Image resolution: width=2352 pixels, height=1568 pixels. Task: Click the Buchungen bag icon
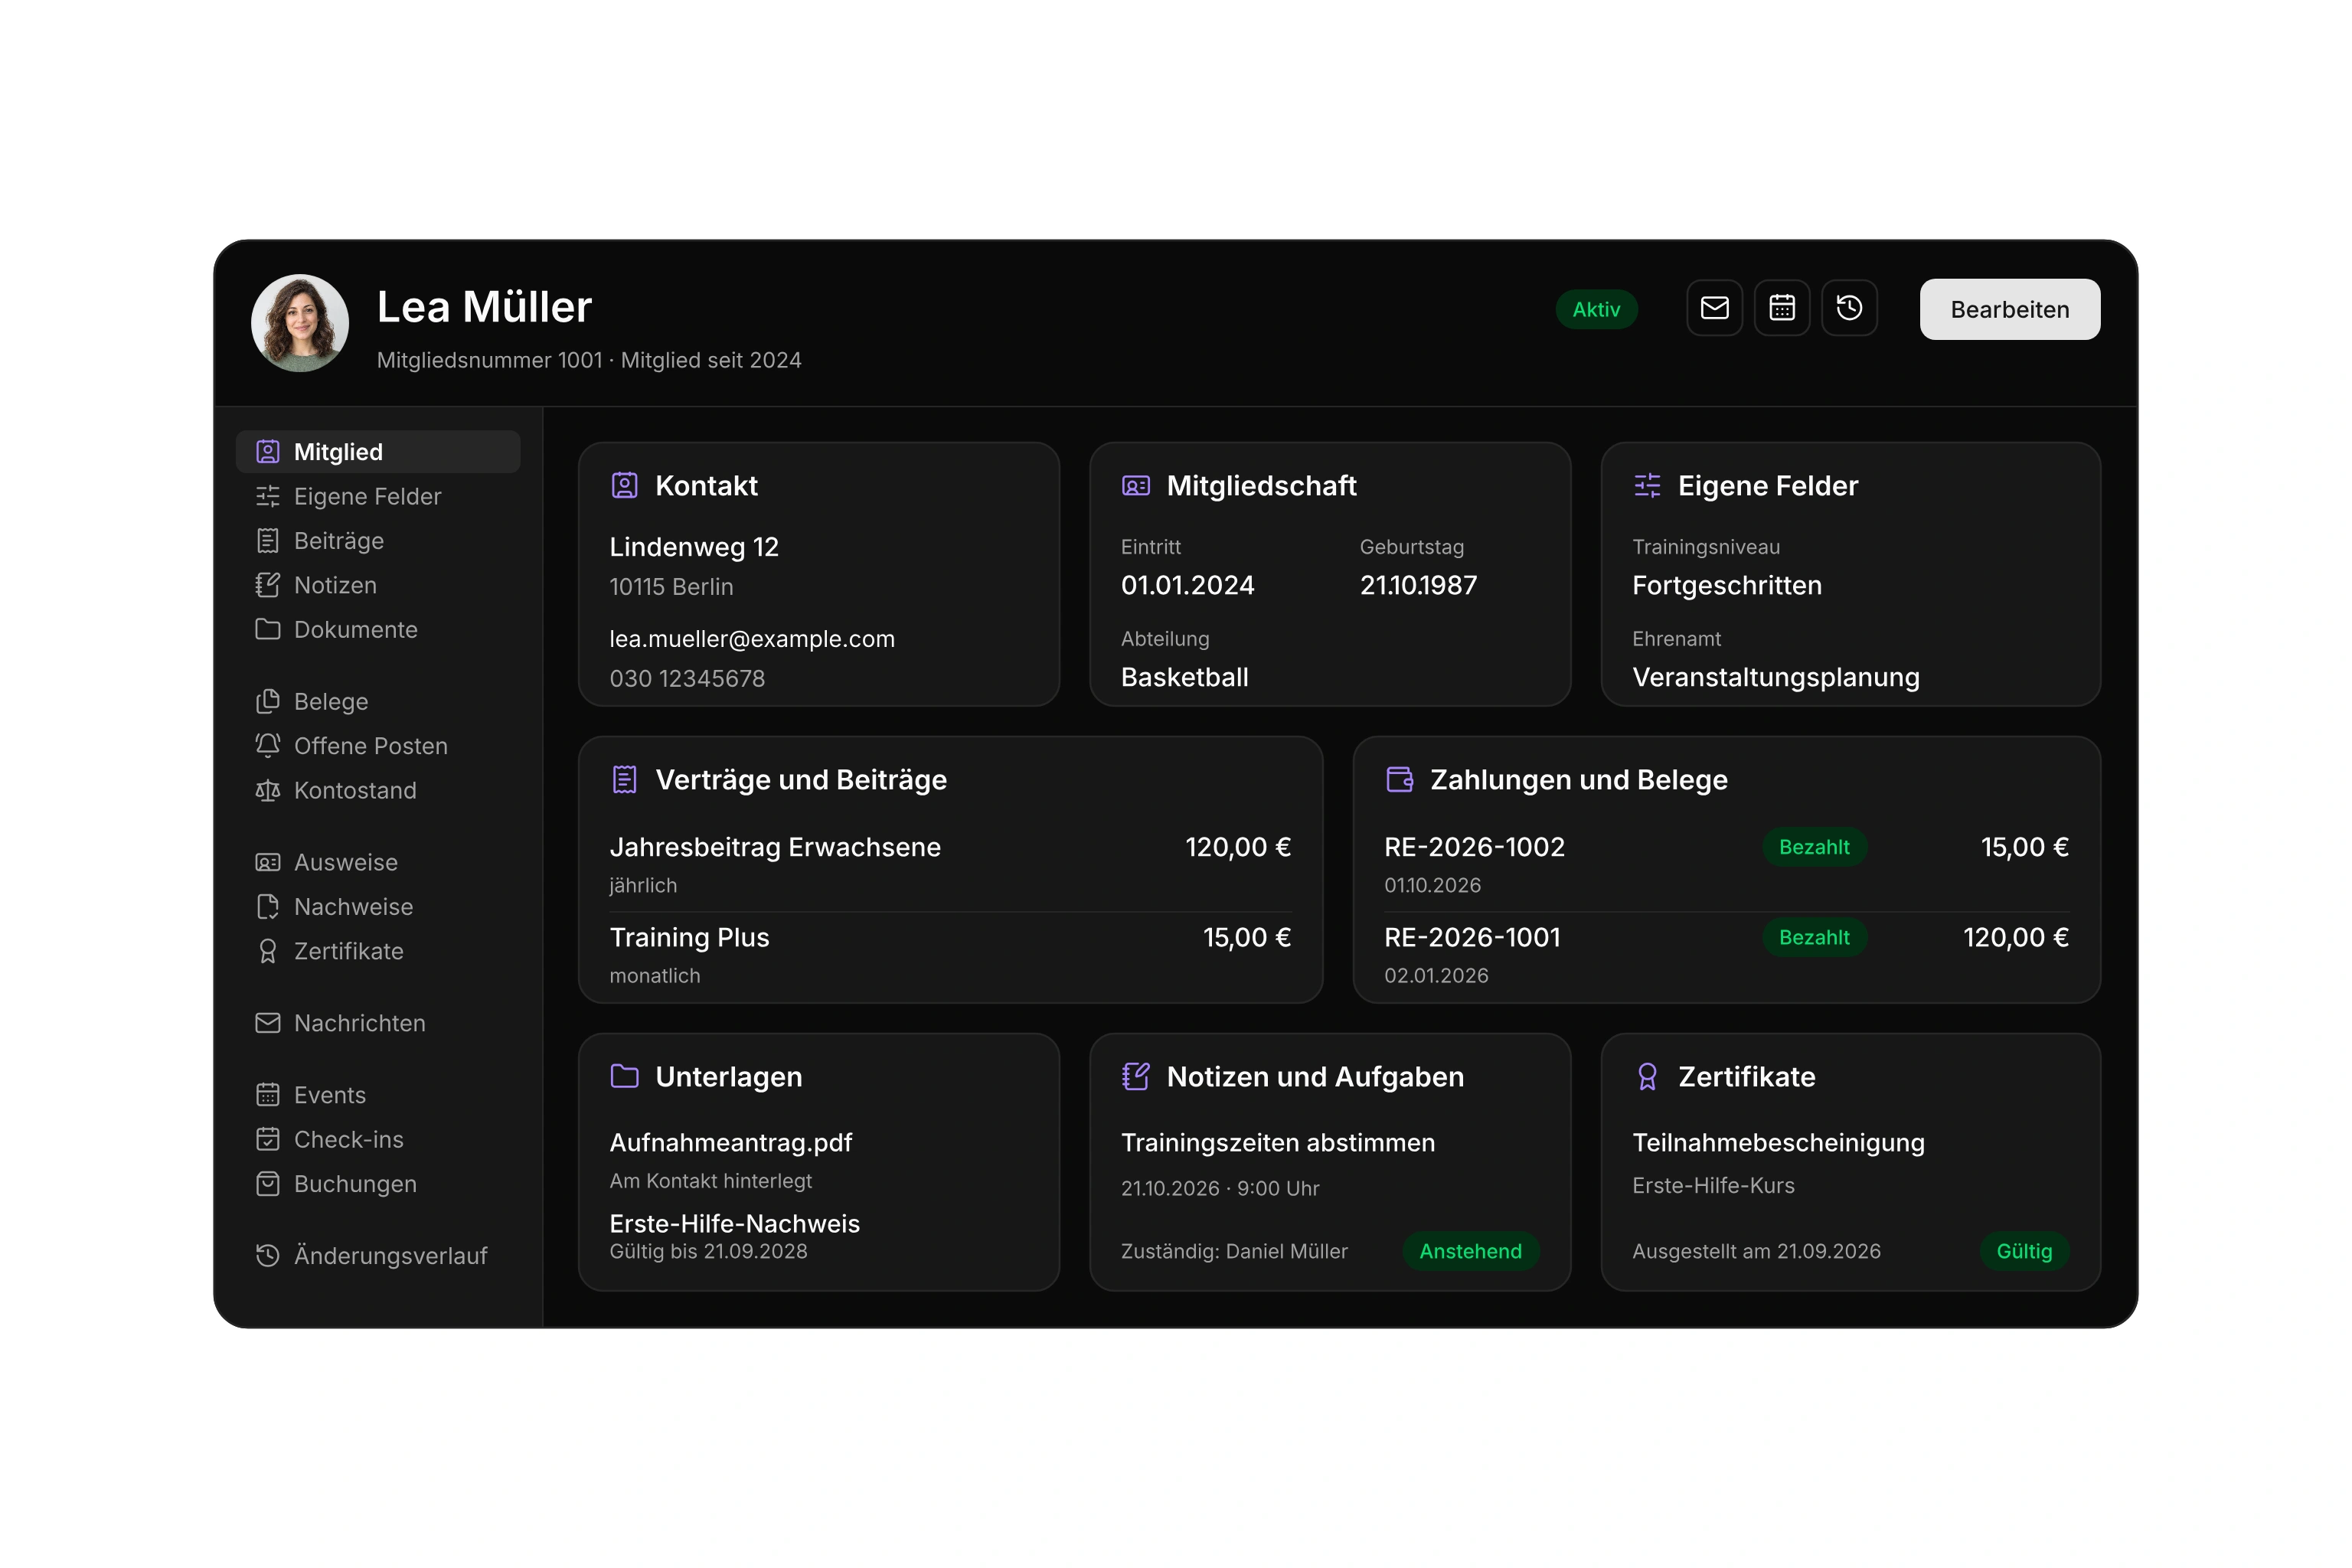[267, 1183]
